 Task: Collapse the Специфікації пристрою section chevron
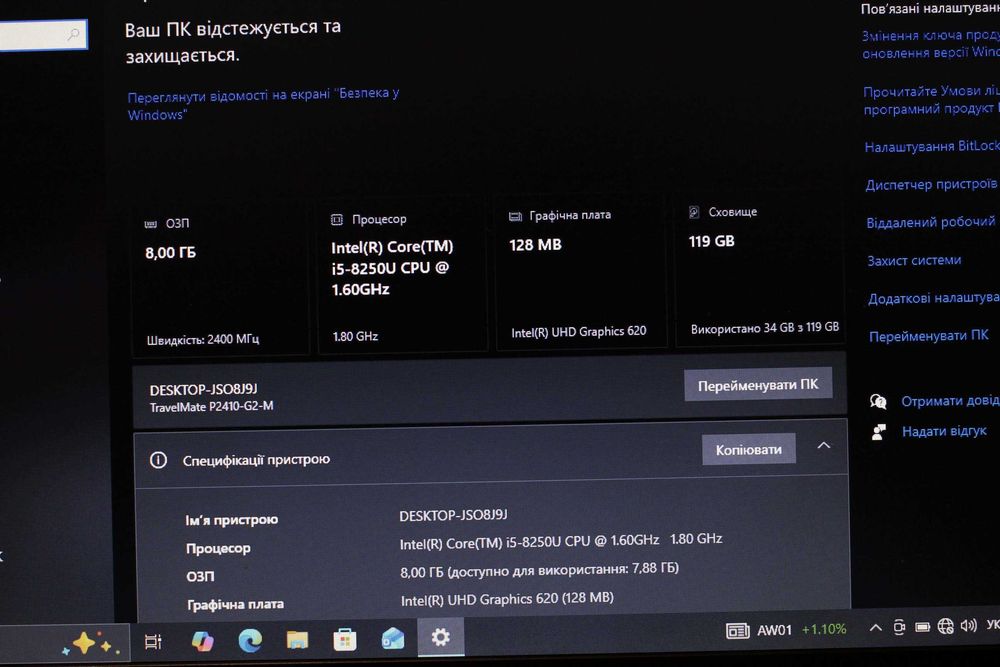click(824, 445)
